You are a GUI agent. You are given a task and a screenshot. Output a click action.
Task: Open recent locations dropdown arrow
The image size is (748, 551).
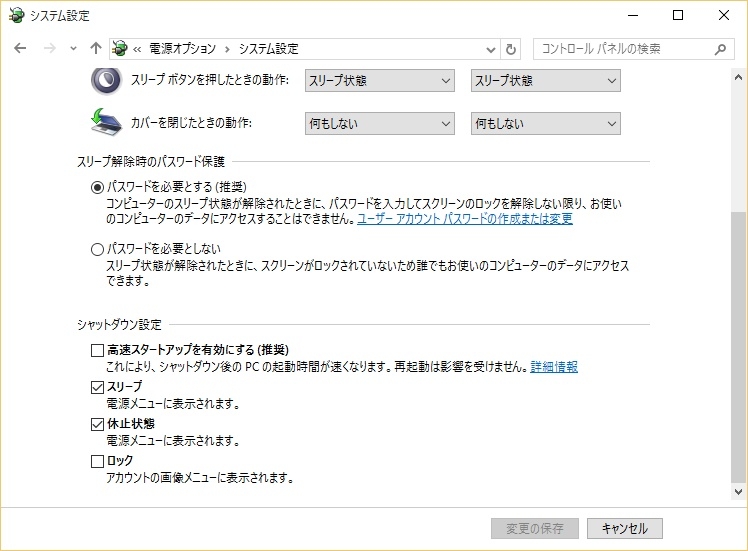point(74,48)
